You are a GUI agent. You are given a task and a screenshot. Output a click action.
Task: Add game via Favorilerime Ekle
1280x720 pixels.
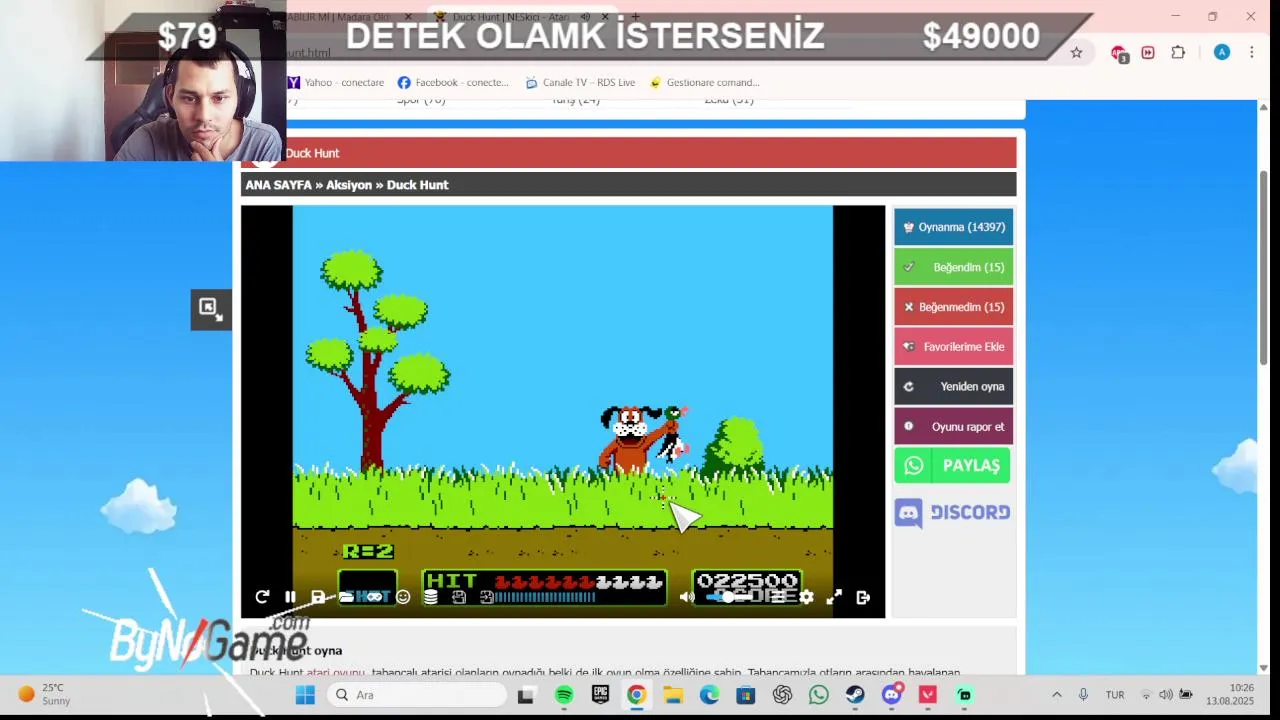tap(953, 347)
